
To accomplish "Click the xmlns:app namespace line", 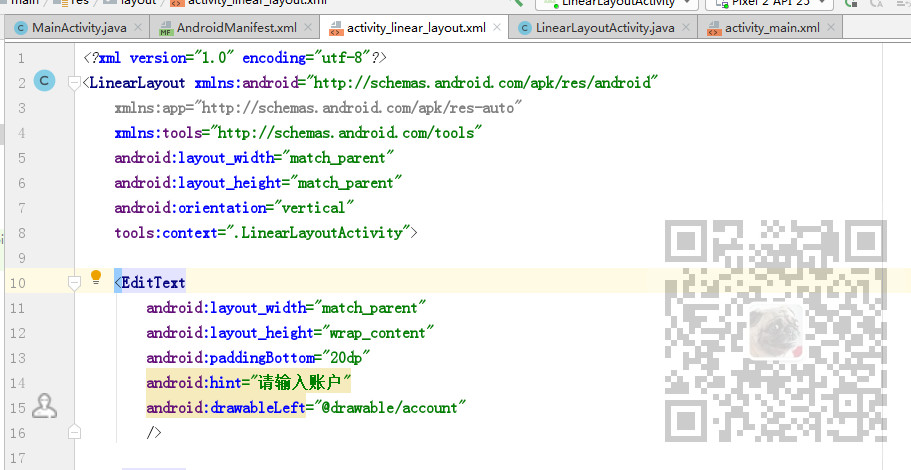I will pos(318,107).
